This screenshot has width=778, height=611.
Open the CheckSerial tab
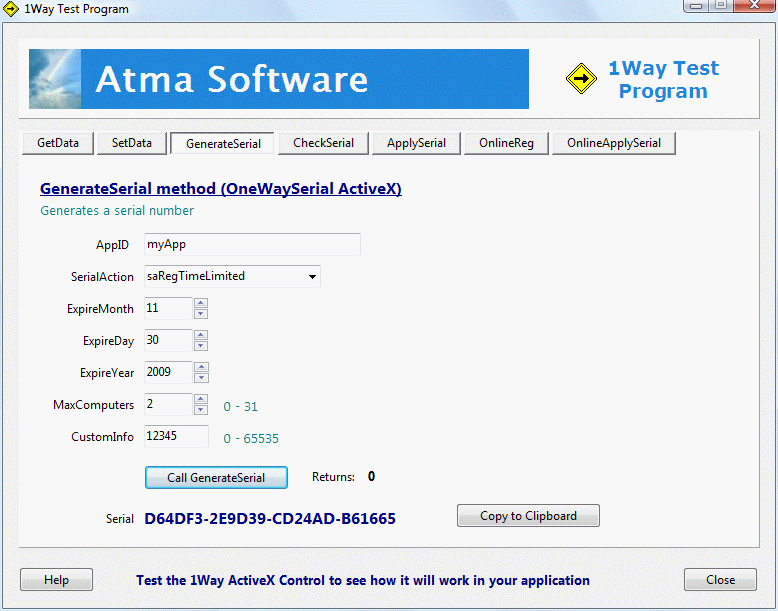point(323,143)
